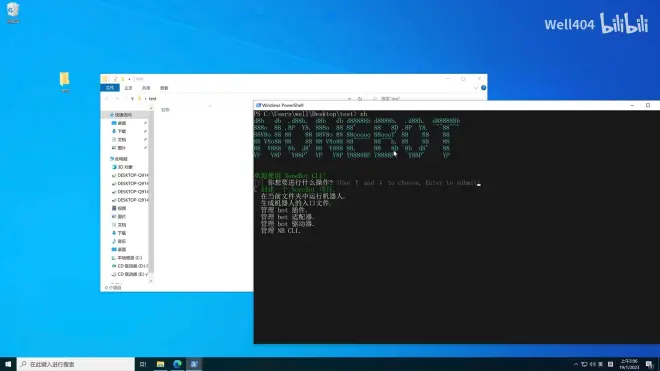The width and height of the screenshot is (660, 371).
Task: Go up one folder level in Explorer
Action: coord(132,99)
